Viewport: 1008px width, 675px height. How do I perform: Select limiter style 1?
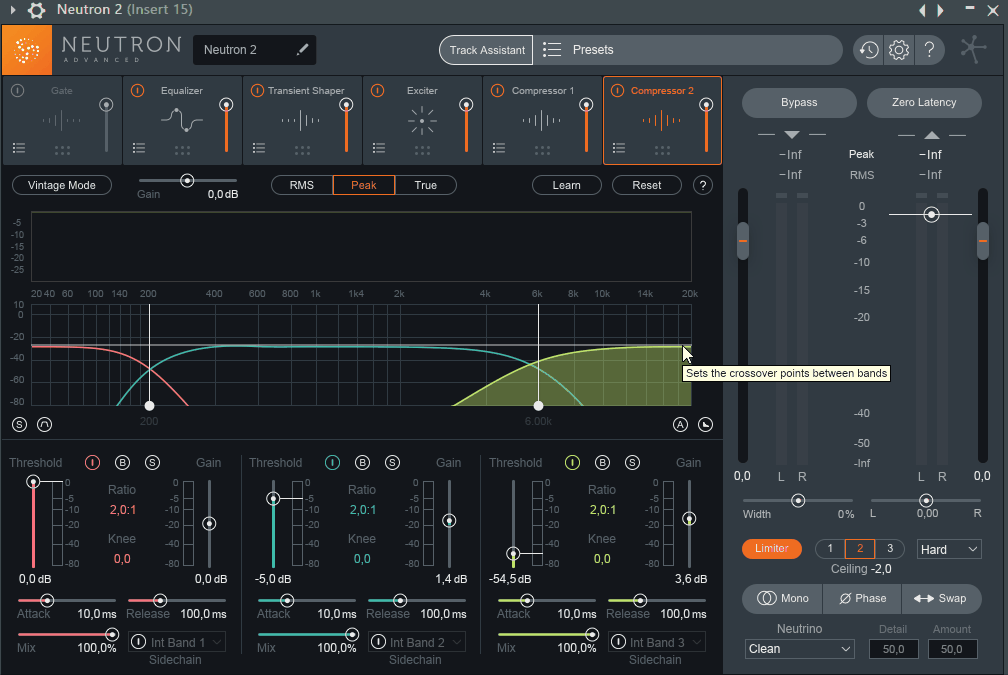(x=830, y=548)
